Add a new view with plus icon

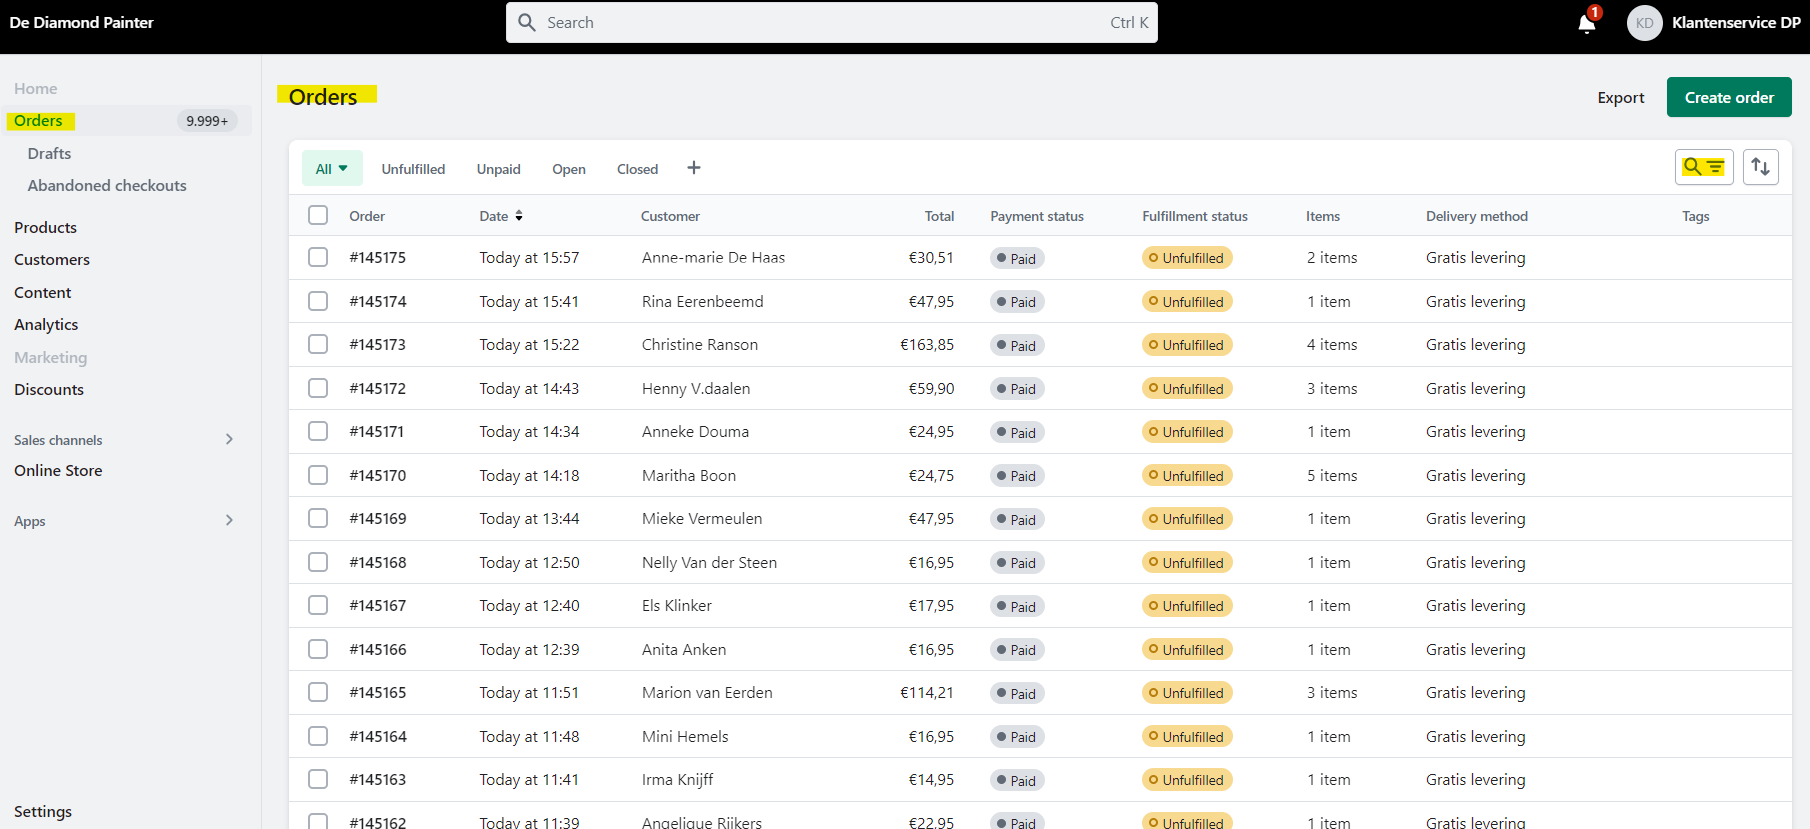pyautogui.click(x=694, y=168)
